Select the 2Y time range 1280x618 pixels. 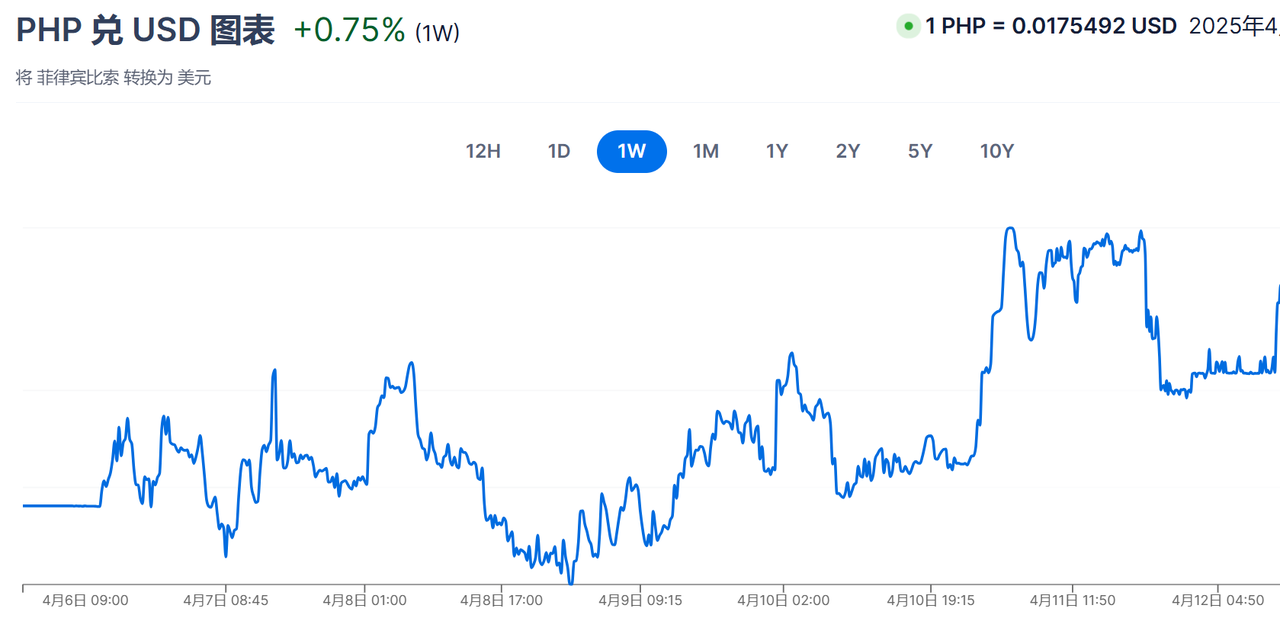coord(848,151)
